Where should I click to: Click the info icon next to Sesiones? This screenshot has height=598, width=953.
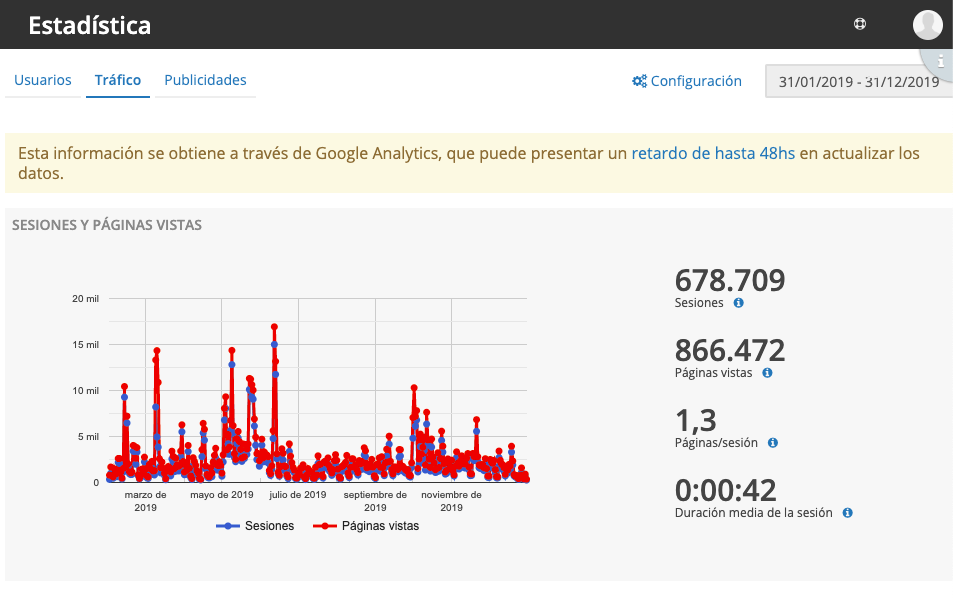(x=738, y=303)
